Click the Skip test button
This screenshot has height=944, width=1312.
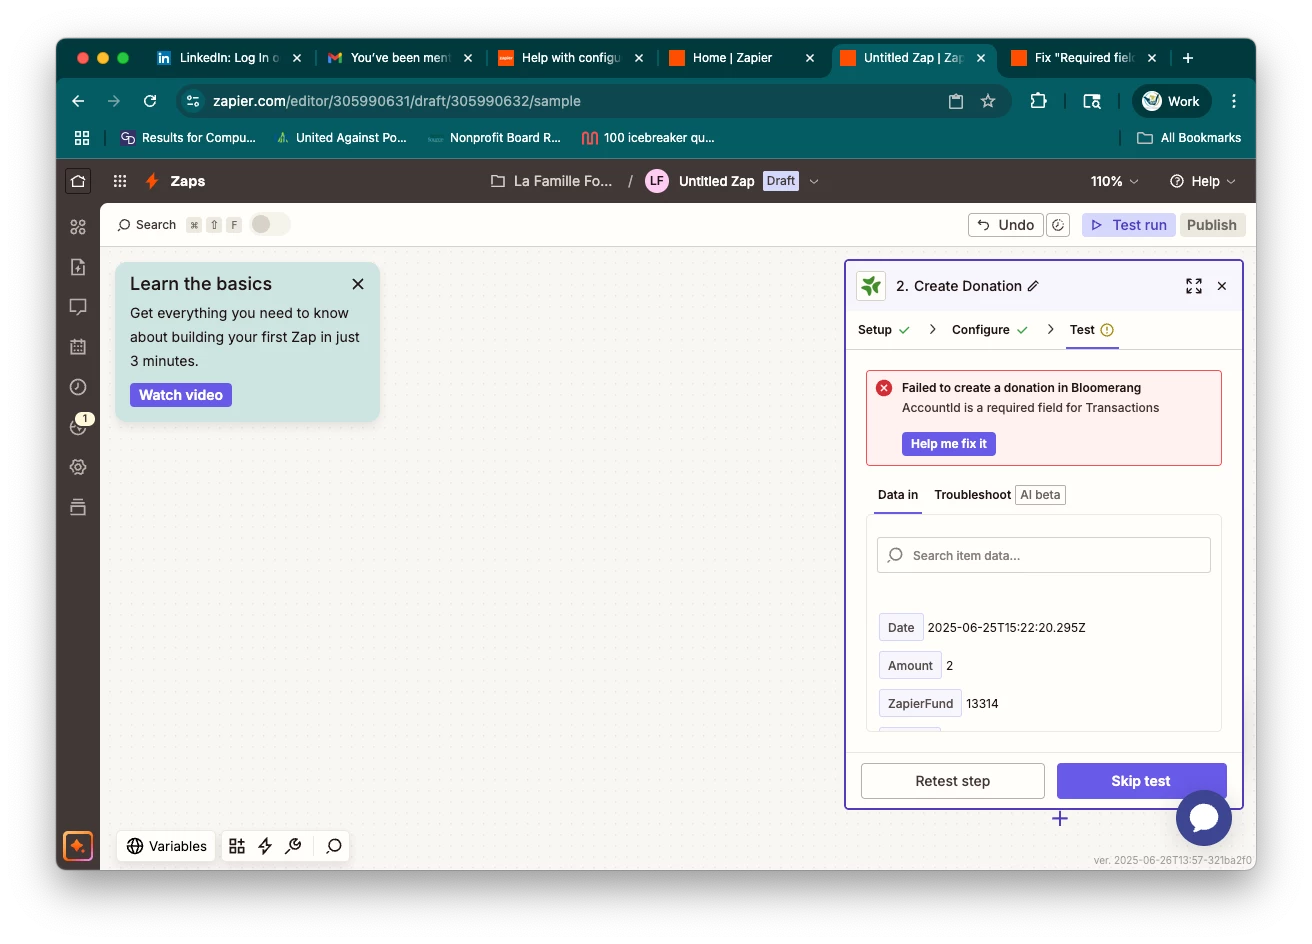[1141, 781]
